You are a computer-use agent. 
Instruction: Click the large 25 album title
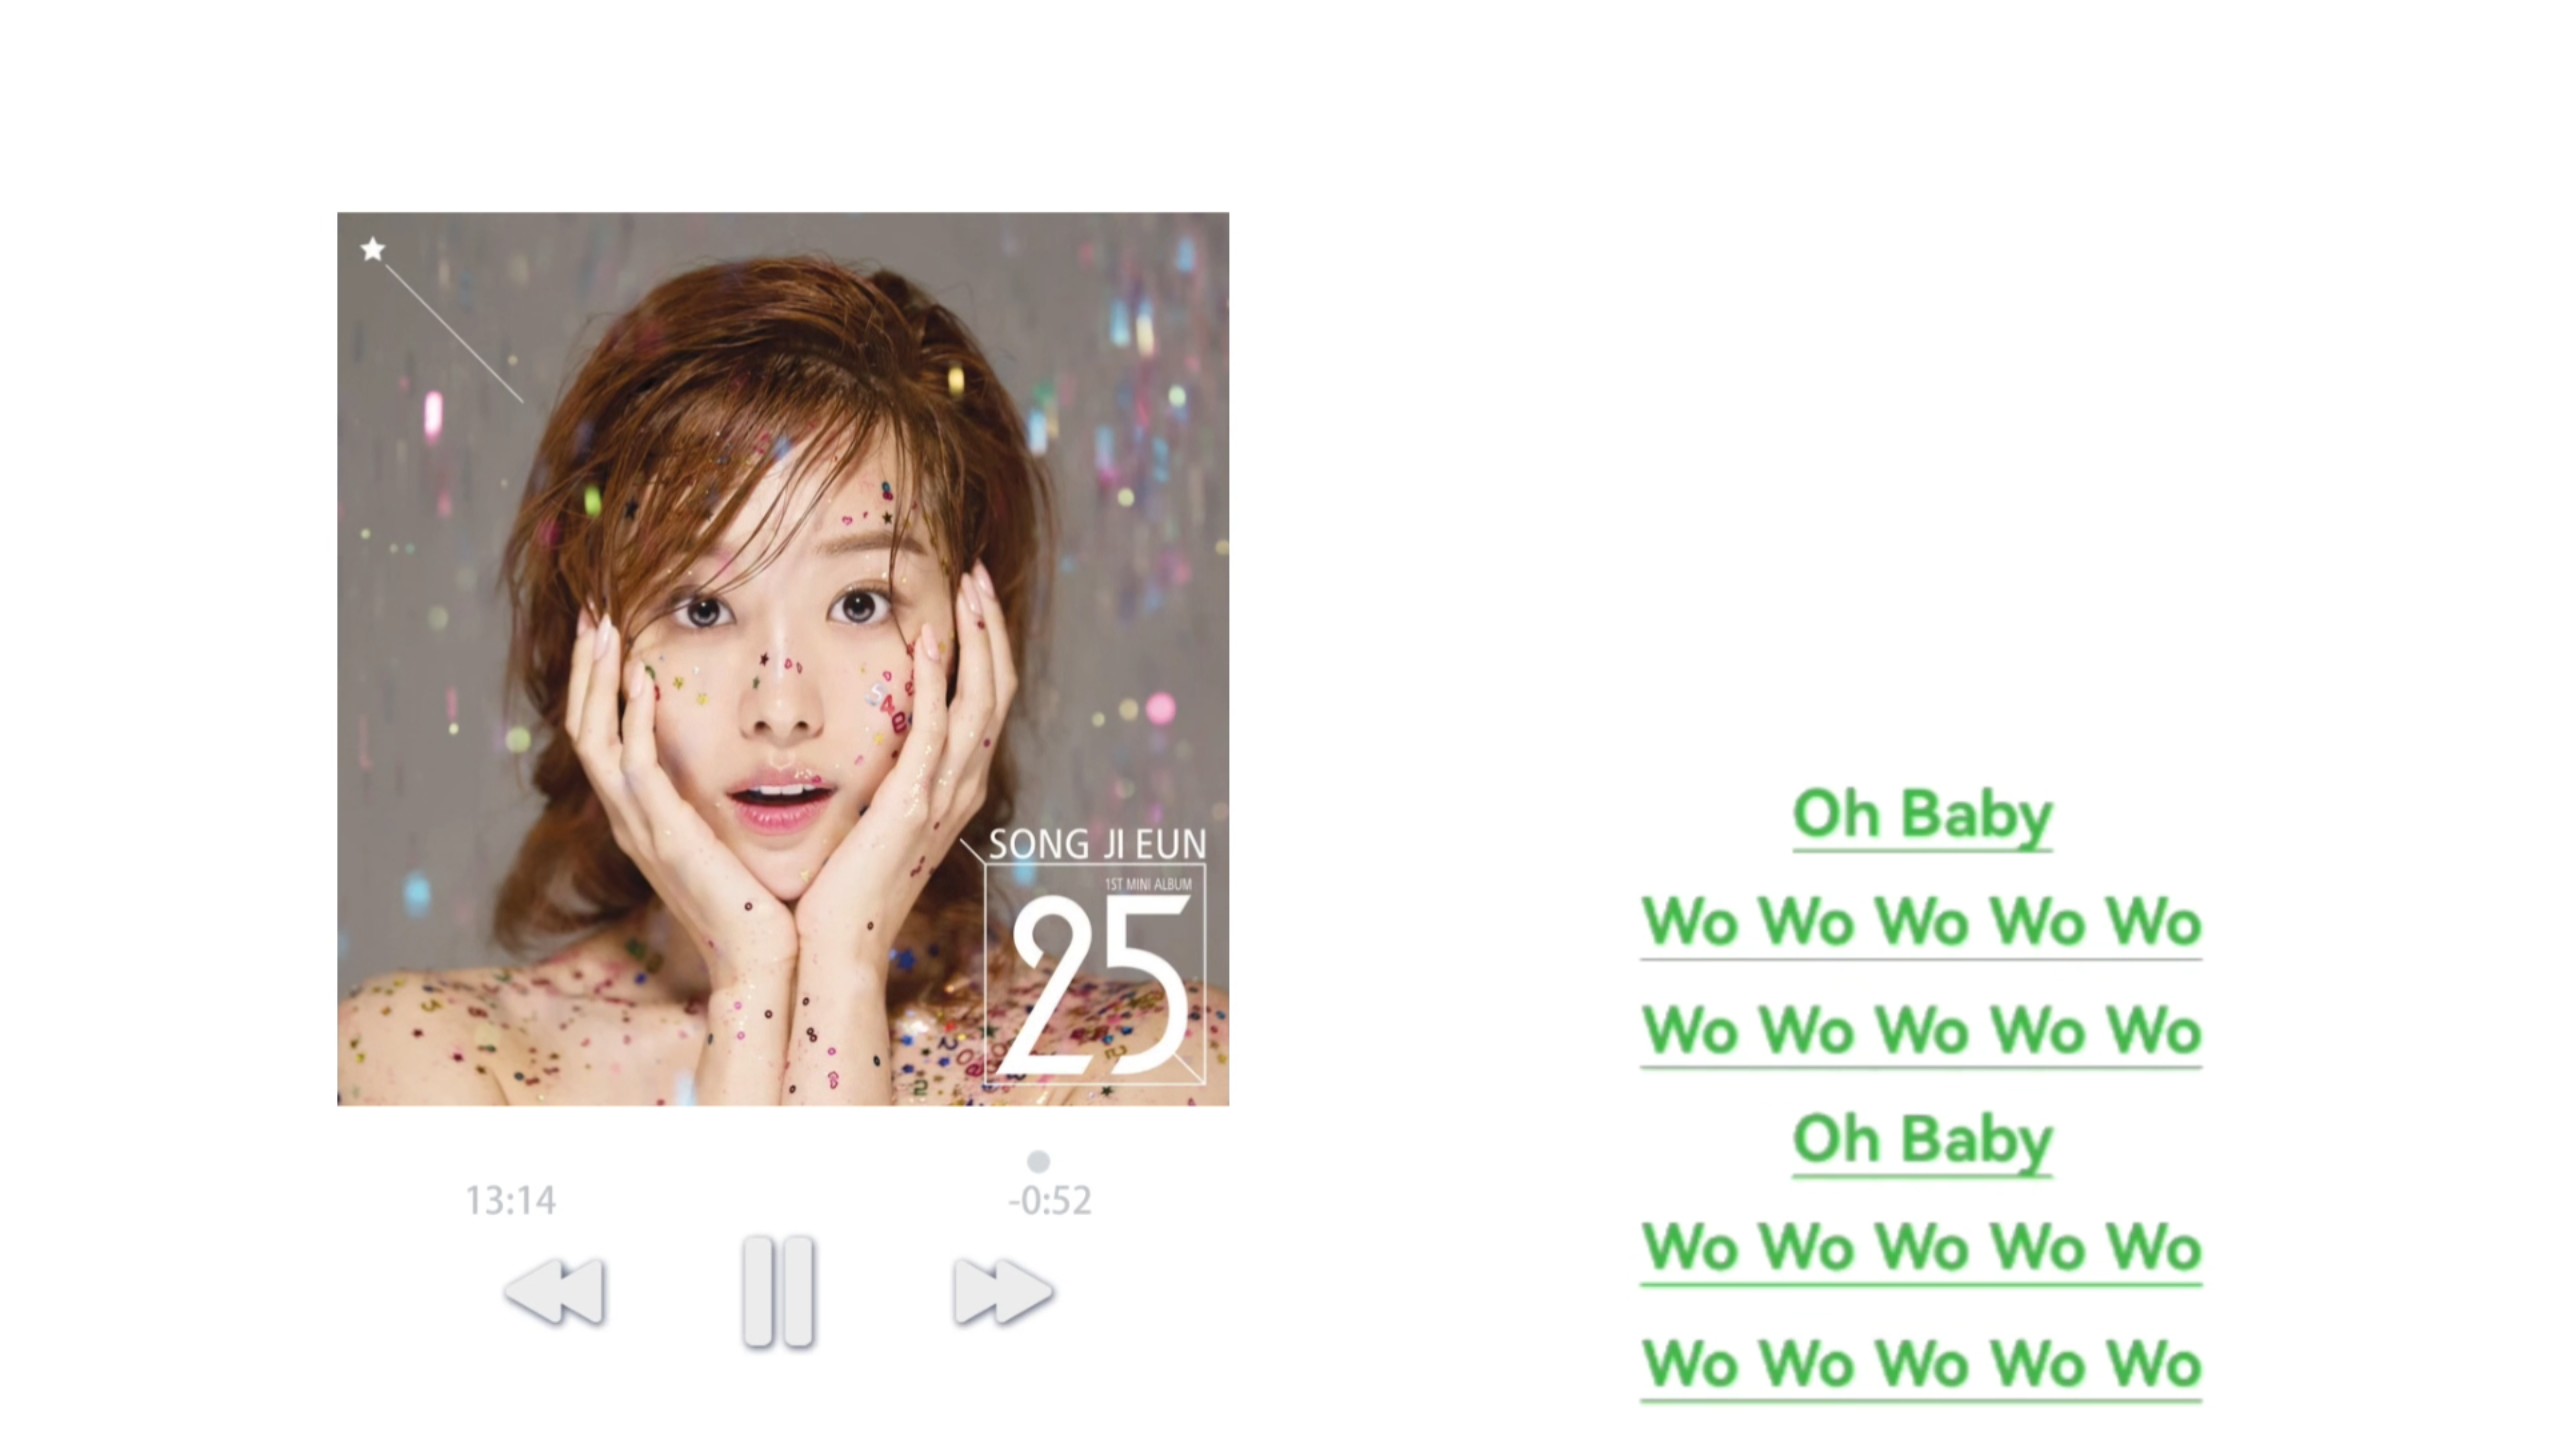[1100, 985]
